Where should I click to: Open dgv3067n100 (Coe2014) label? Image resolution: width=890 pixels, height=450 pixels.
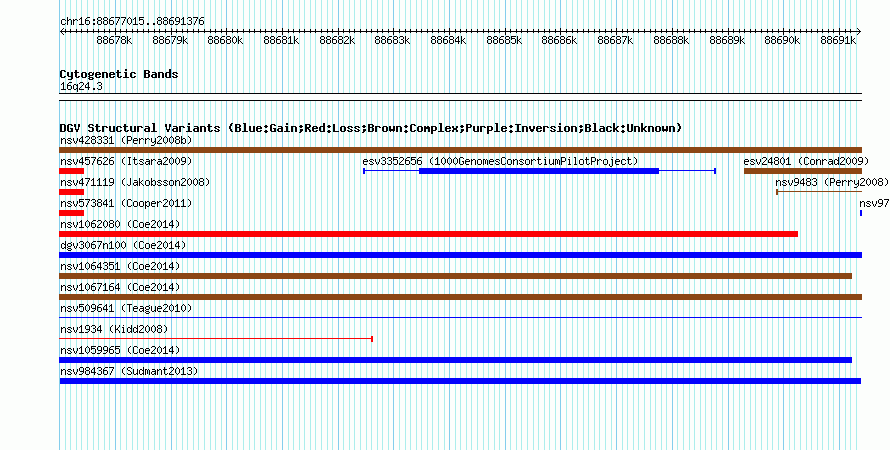123,245
